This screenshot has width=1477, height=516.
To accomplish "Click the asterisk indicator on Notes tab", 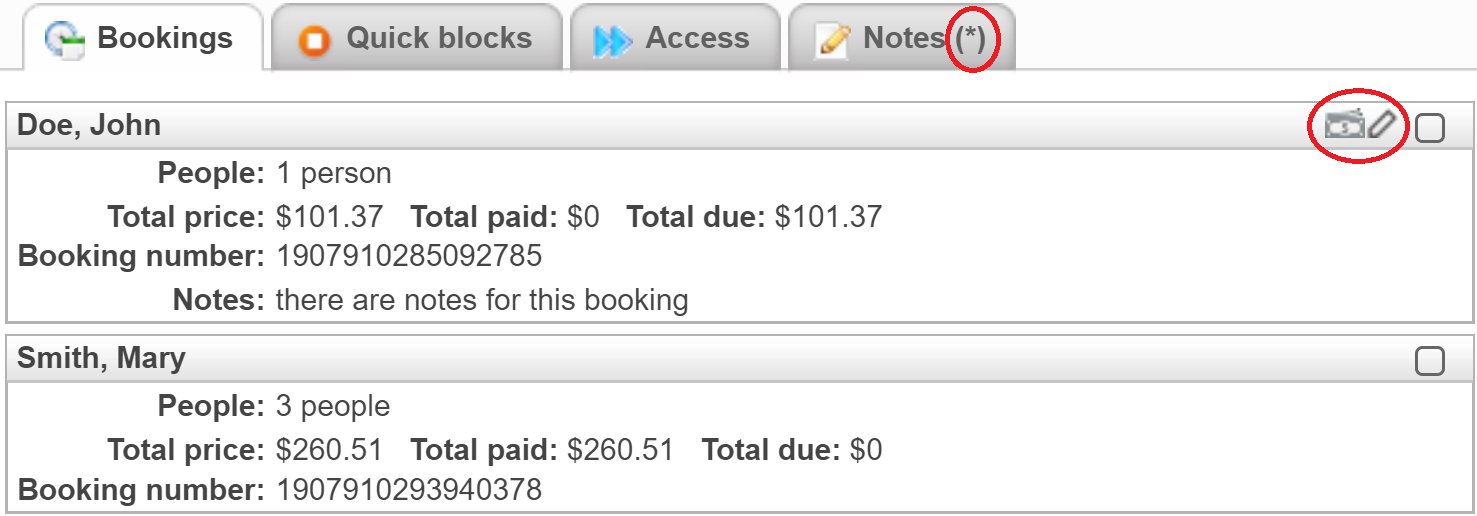I will coord(969,39).
